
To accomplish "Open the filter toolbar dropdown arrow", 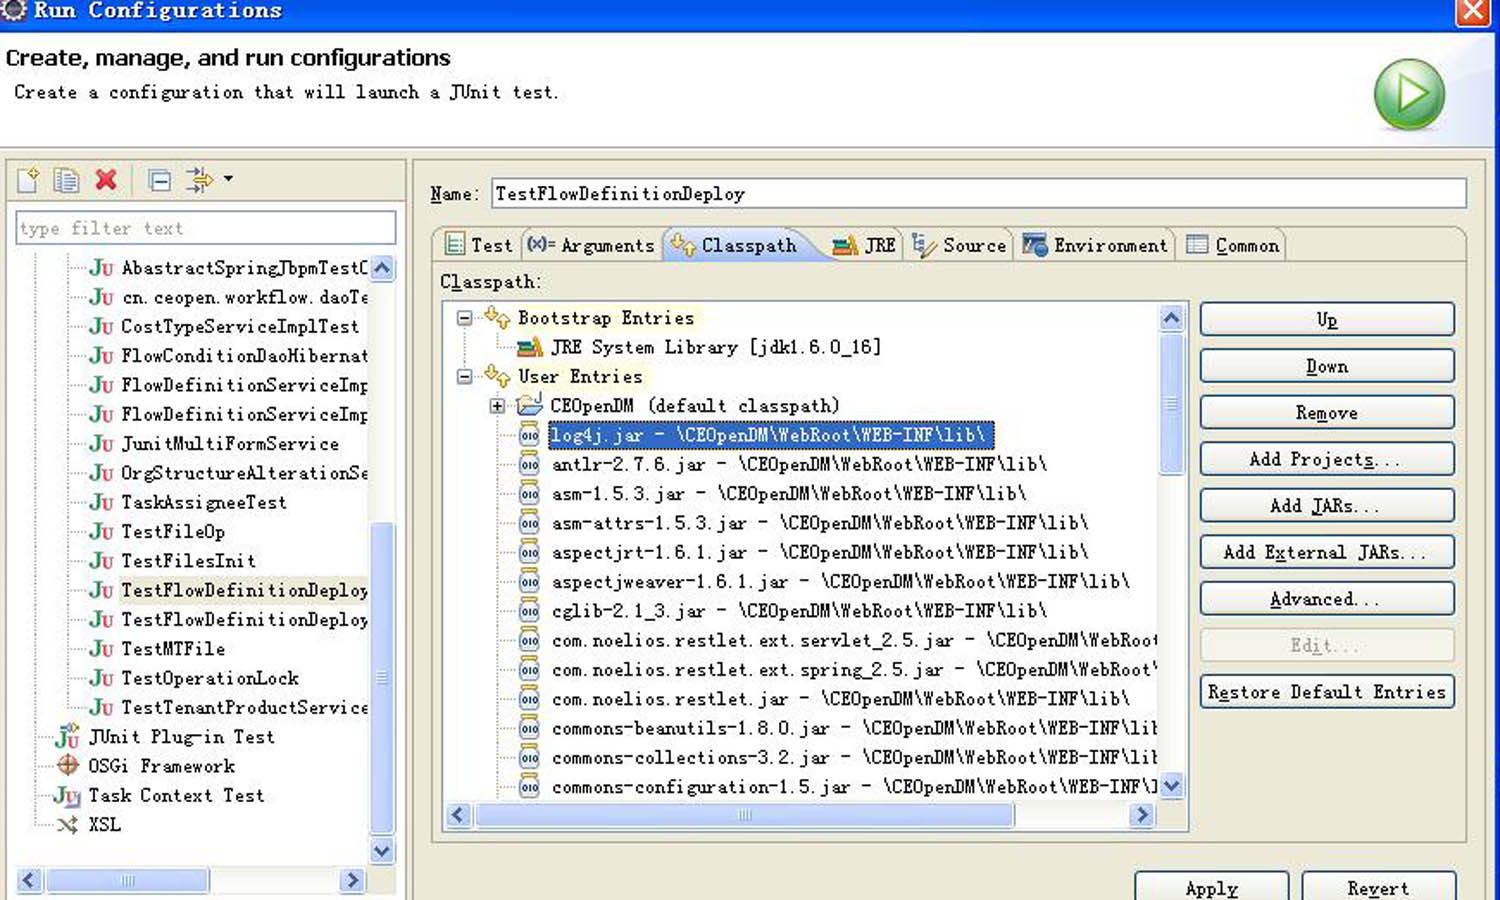I will click(x=226, y=180).
